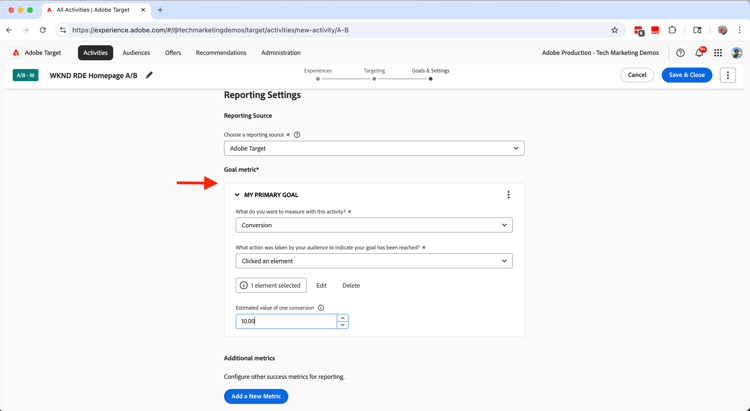
Task: Open the activity more options menu
Action: point(727,75)
